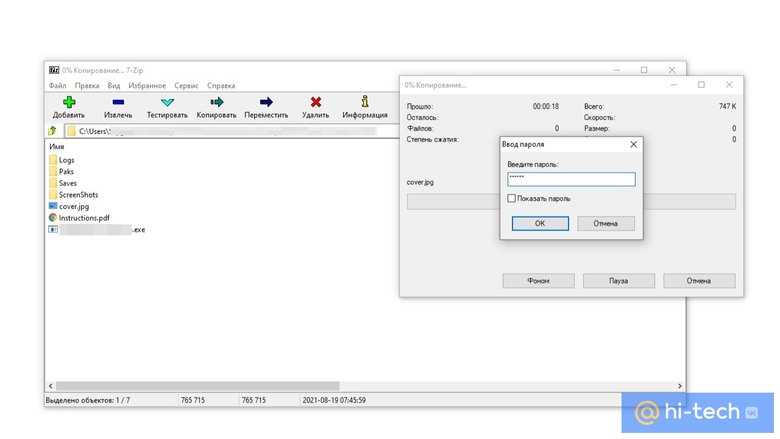Click the password input field
Viewport: 780px width, 439px height.
coord(571,179)
